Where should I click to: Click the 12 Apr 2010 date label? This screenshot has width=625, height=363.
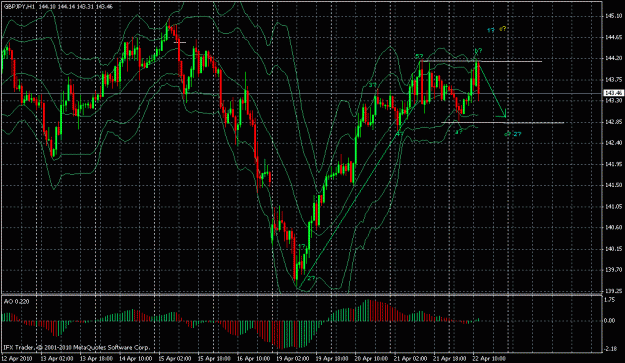tap(18, 358)
